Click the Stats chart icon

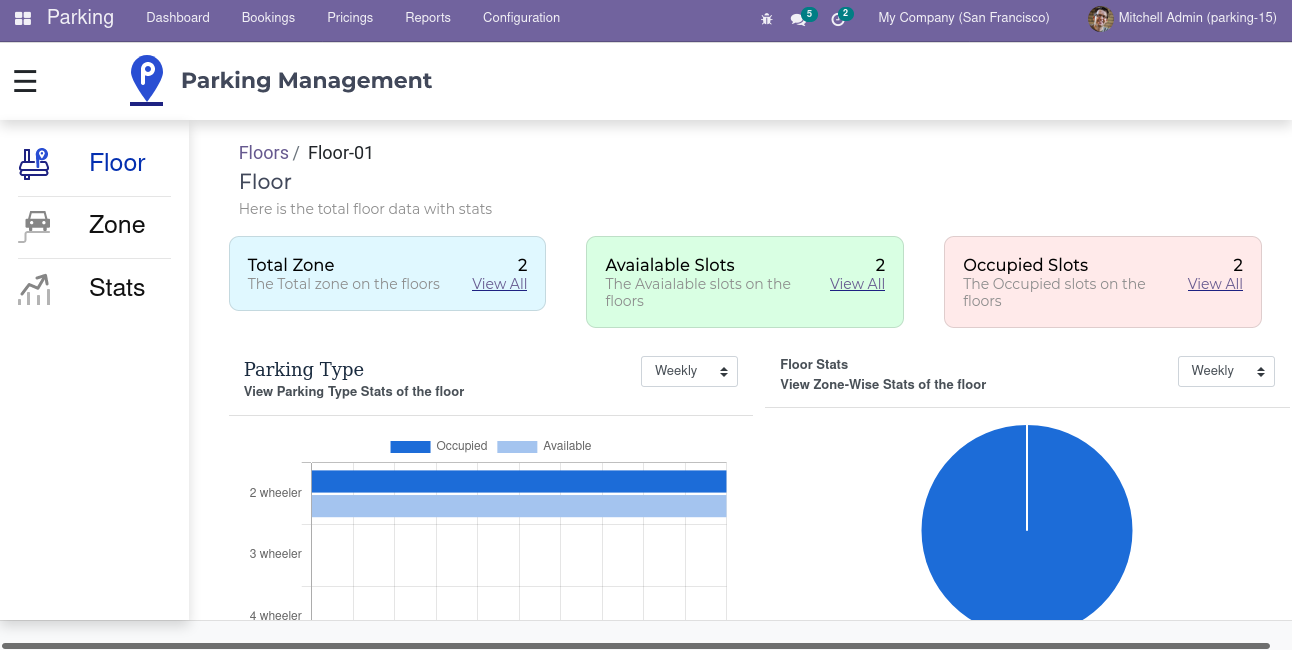(x=34, y=289)
